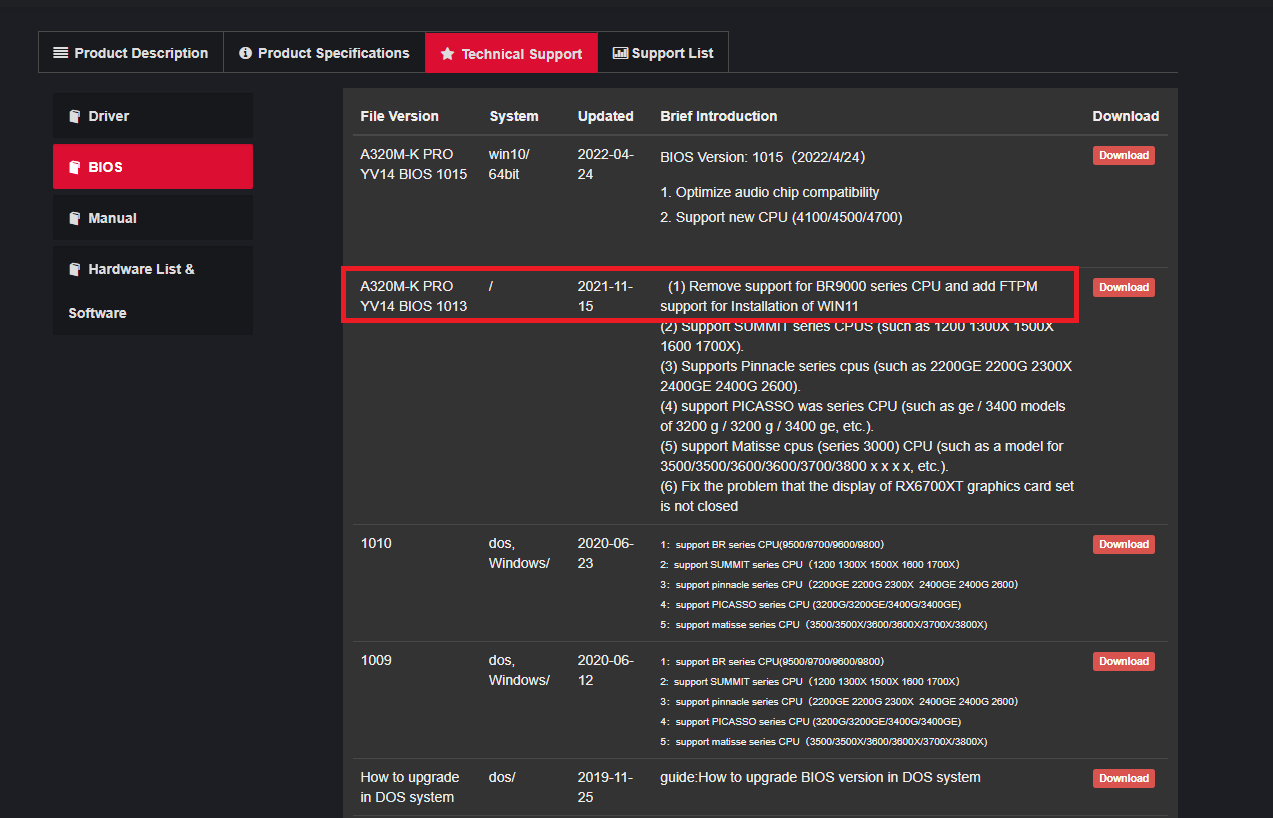Screen dimensions: 1273x818
Task: Click the 'dos, Windows/' cell in row 1010
Action: [520, 553]
